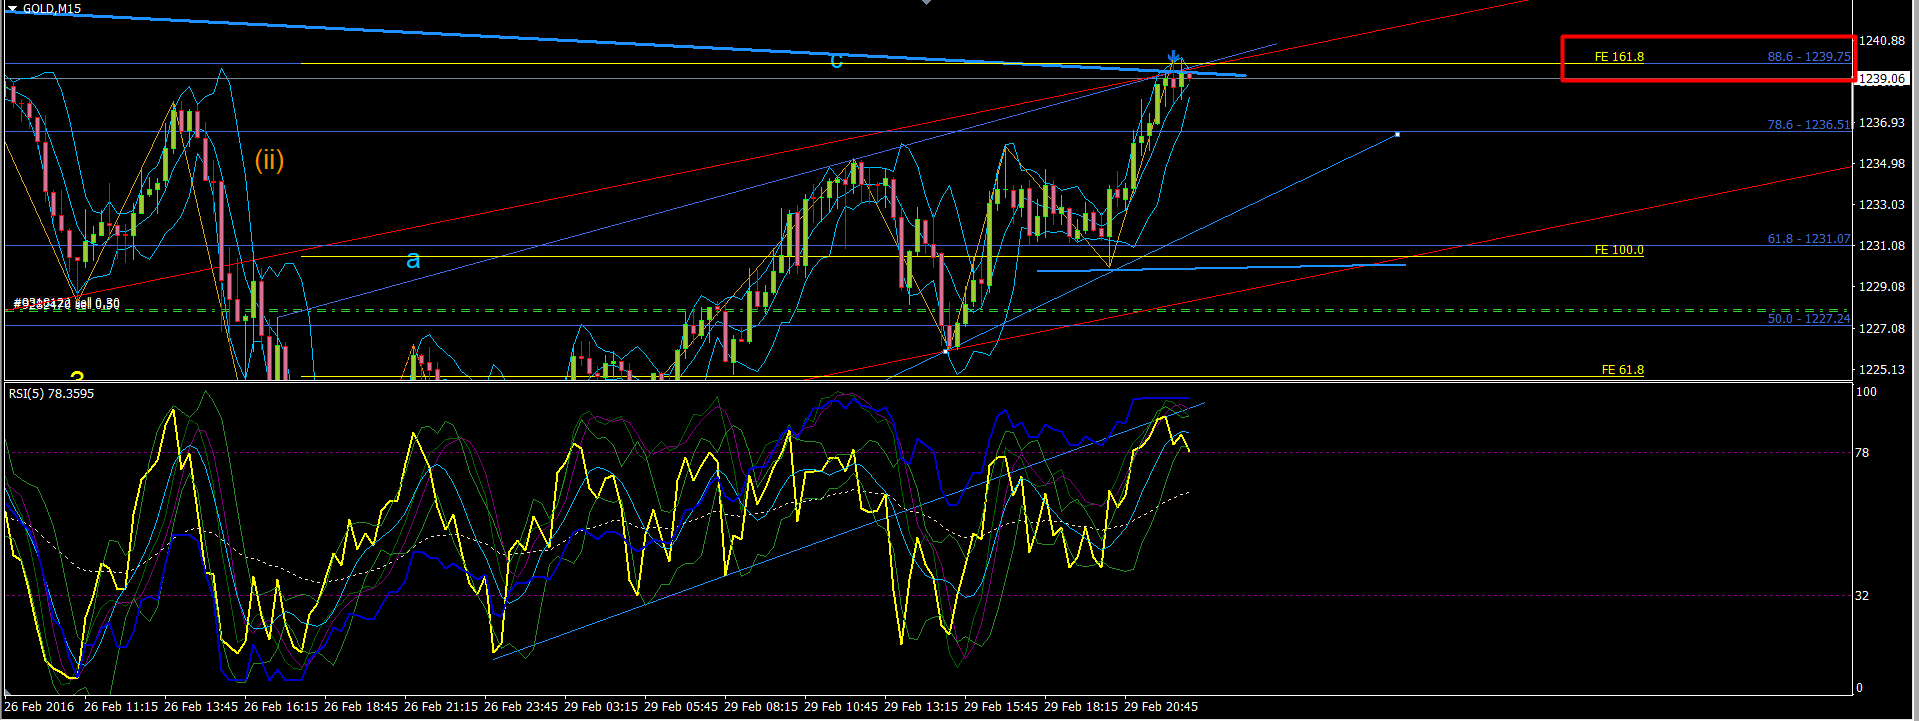
Task: Click the 1227.08 price scale value
Action: [1882, 329]
